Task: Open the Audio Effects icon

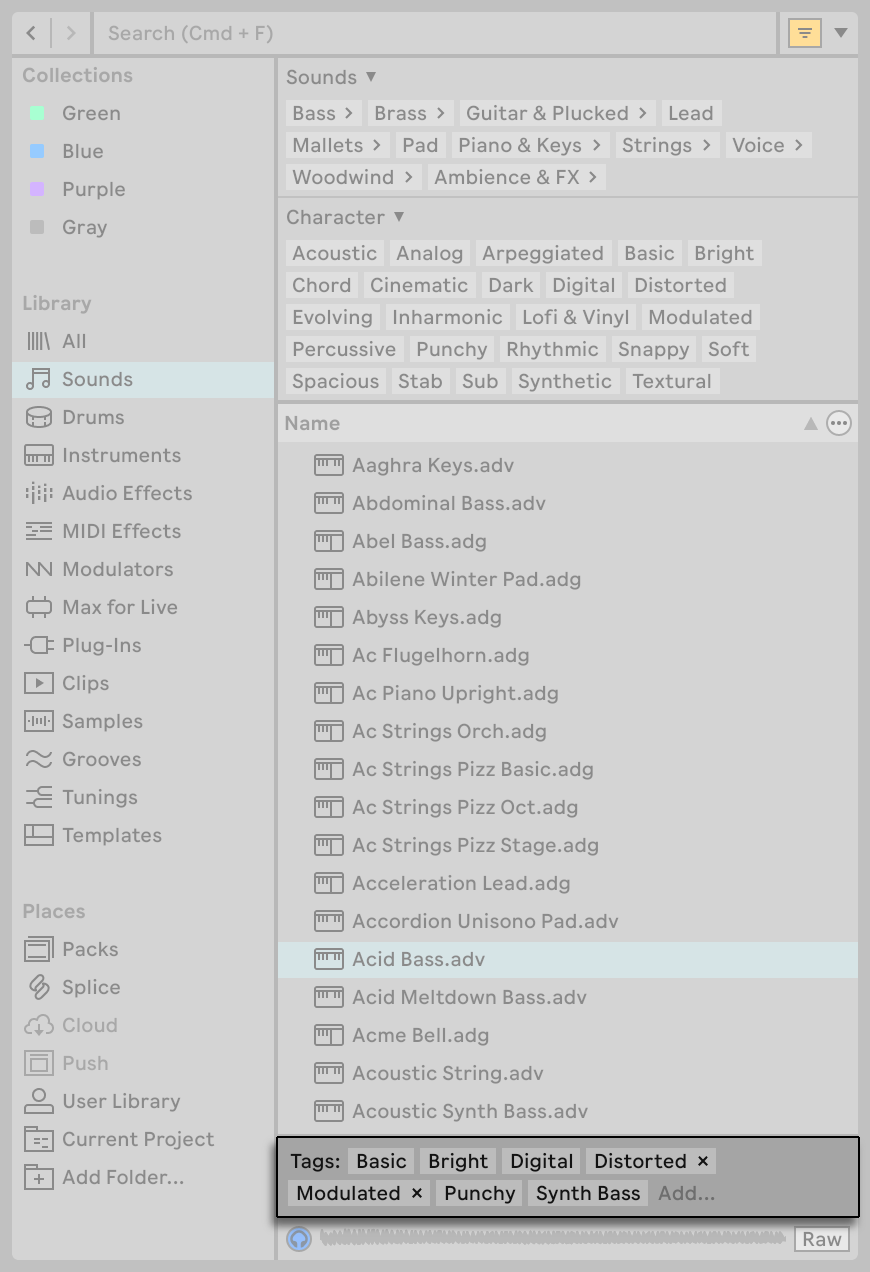Action: point(38,493)
